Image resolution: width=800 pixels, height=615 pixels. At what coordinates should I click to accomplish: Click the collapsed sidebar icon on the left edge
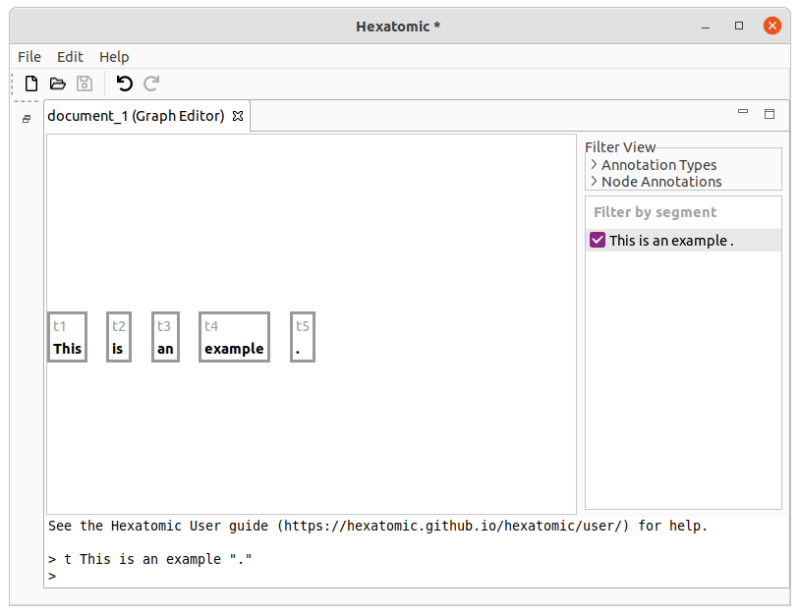26,119
